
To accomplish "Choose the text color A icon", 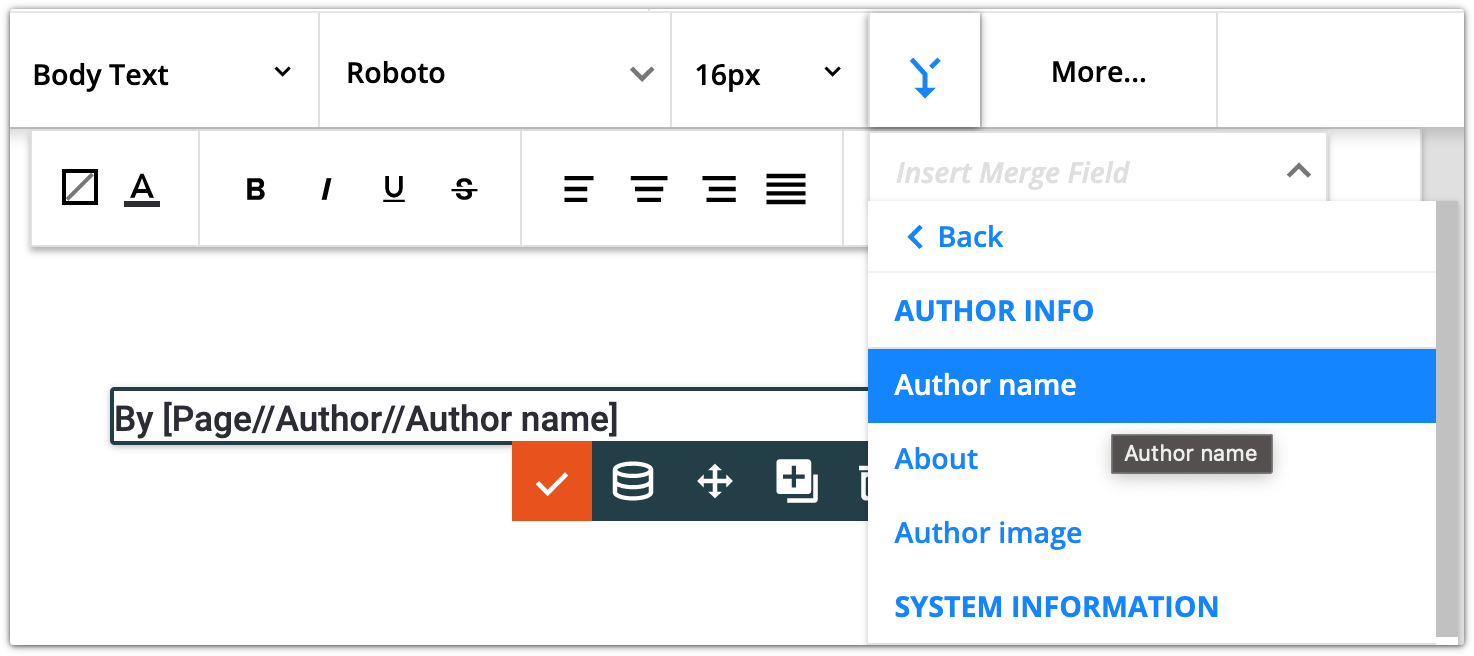I will [x=142, y=188].
